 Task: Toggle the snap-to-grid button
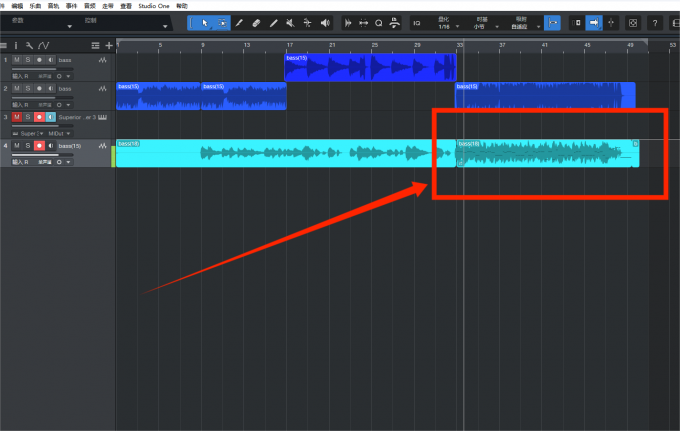[552, 23]
